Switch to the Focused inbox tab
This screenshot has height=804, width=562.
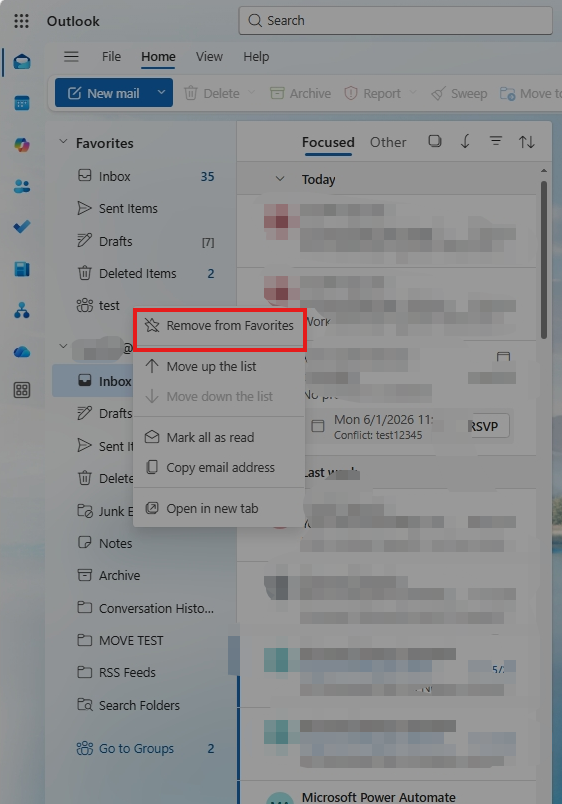[x=328, y=142]
